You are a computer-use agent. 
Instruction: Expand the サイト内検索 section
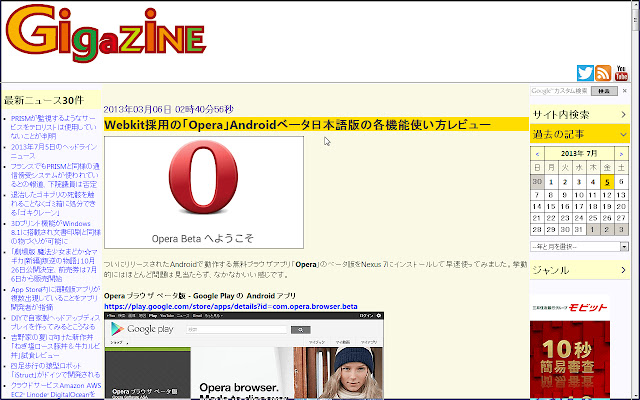(622, 113)
